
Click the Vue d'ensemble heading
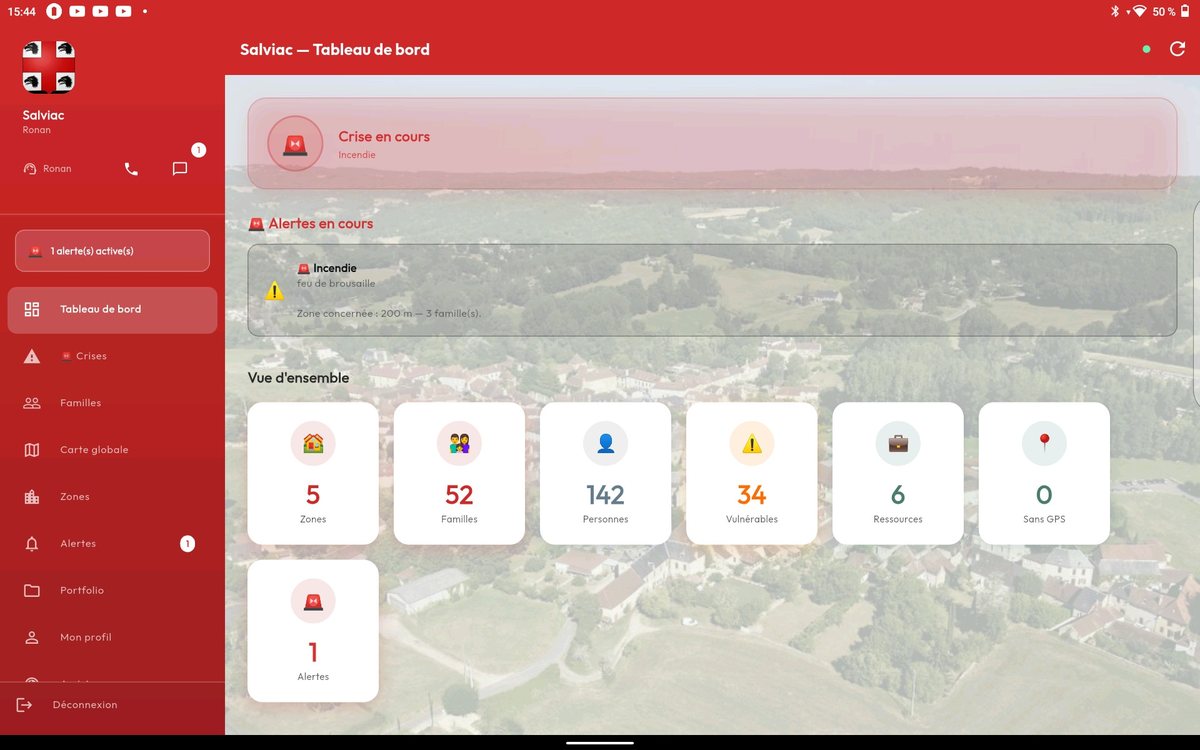[299, 378]
